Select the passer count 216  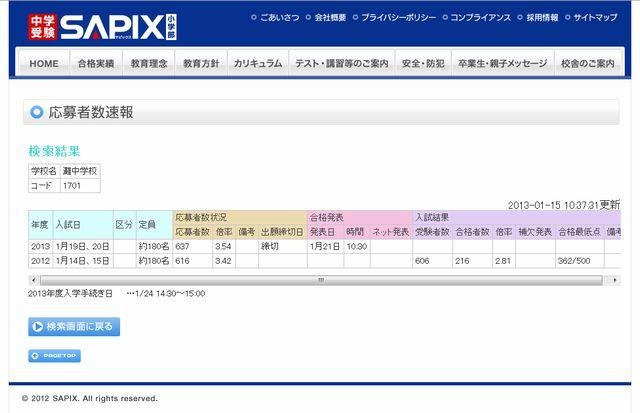pyautogui.click(x=472, y=261)
